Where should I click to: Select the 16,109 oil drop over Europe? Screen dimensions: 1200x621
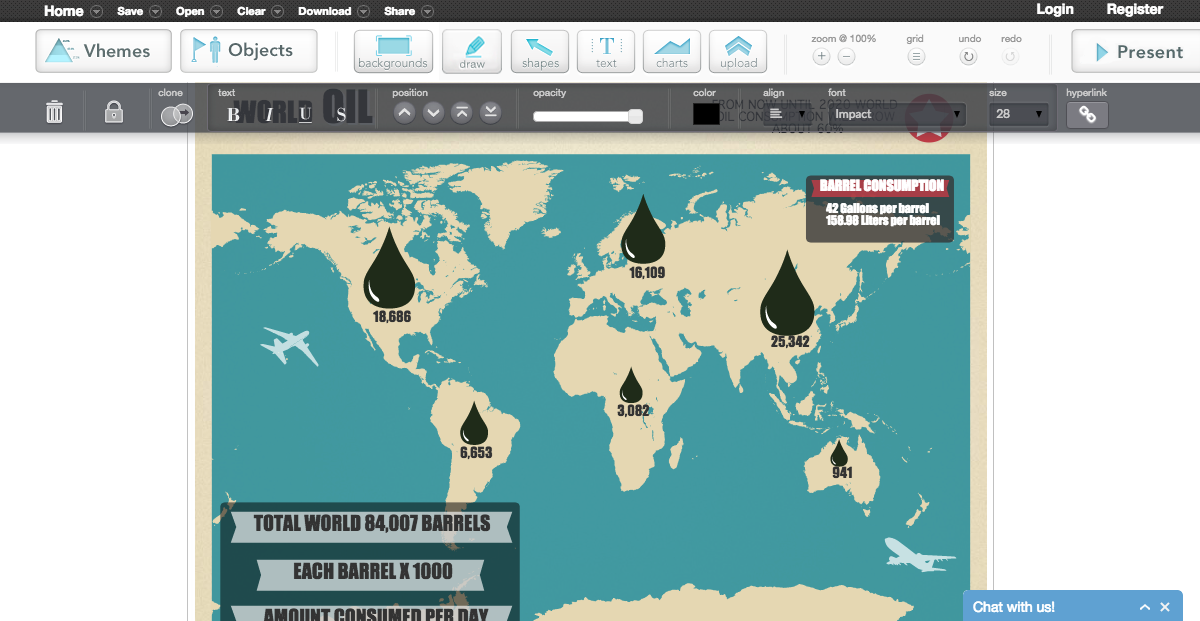click(642, 229)
